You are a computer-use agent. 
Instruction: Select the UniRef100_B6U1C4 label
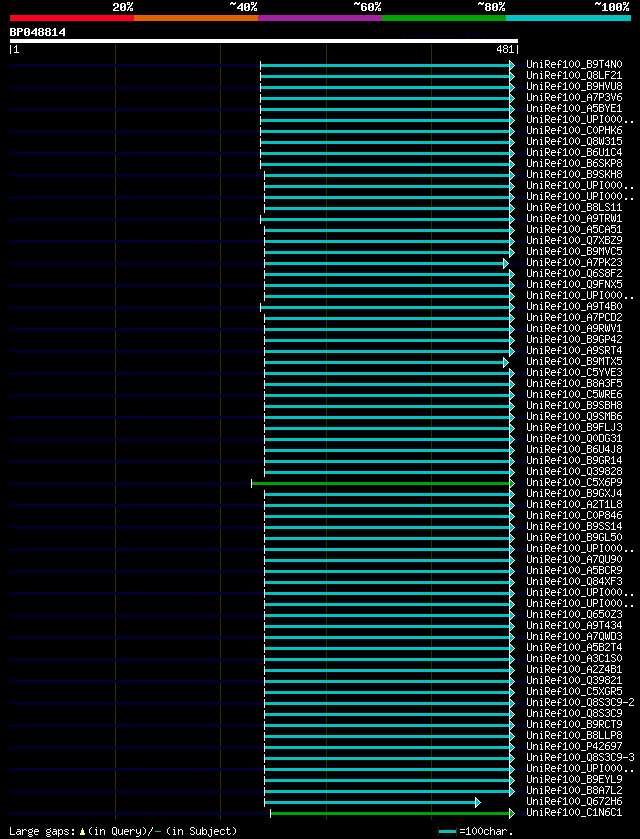pos(574,153)
